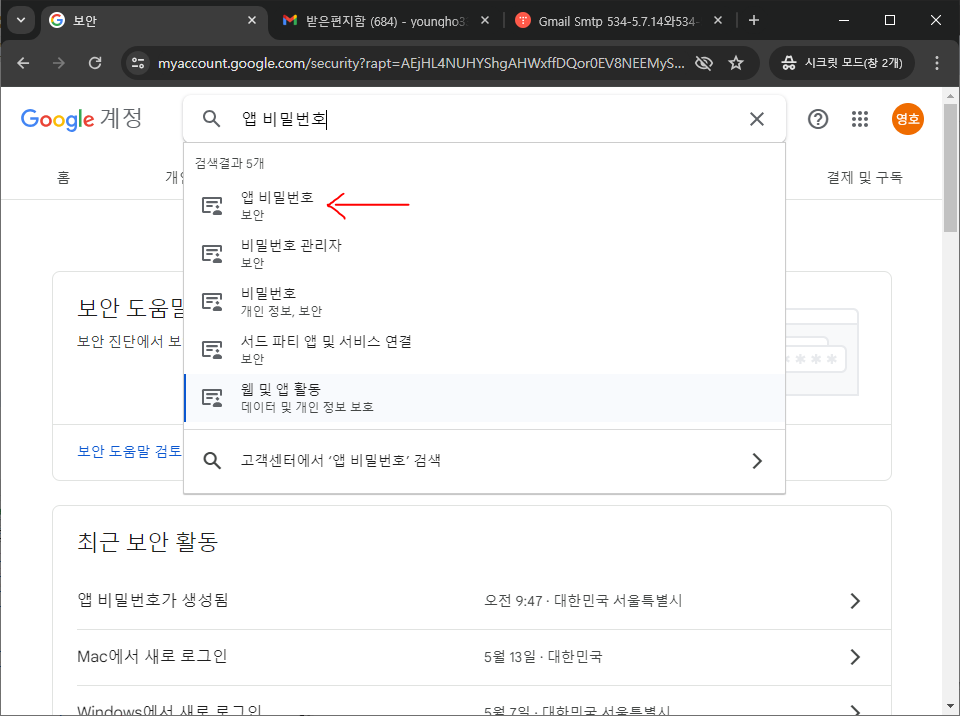Click the '5월 13일 · 대한민국' entry
This screenshot has height=716, width=960.
pos(543,657)
